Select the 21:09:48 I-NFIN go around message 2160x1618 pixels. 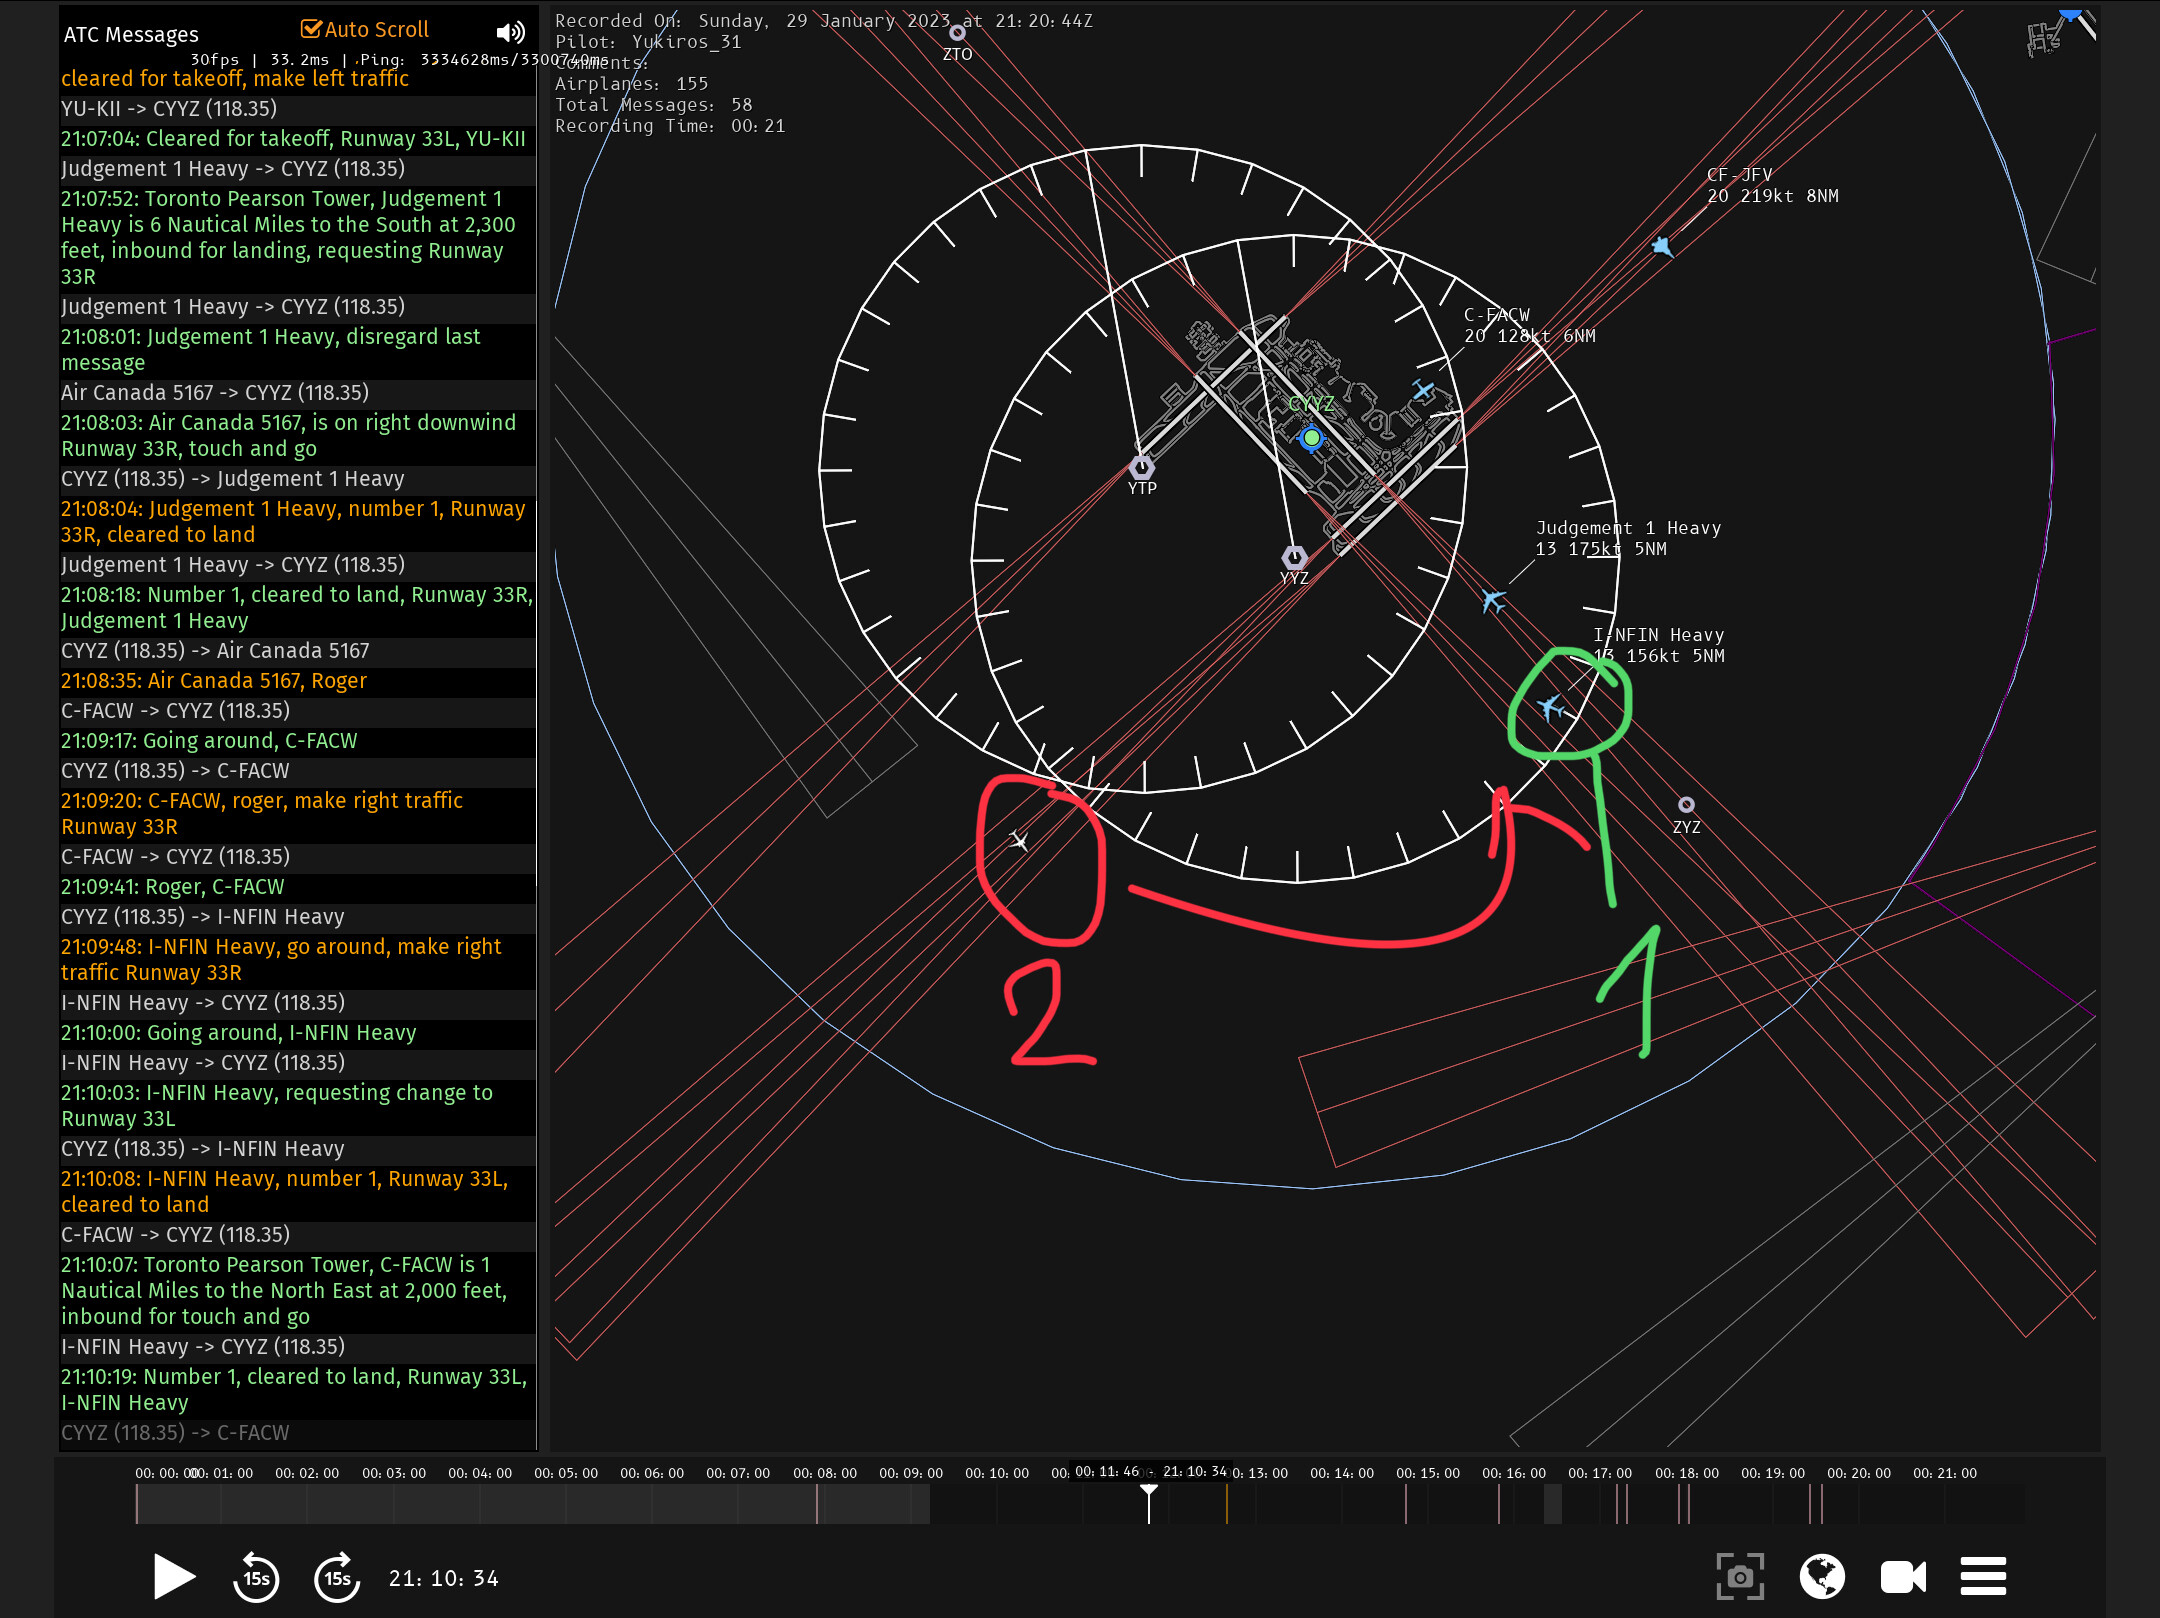point(281,959)
